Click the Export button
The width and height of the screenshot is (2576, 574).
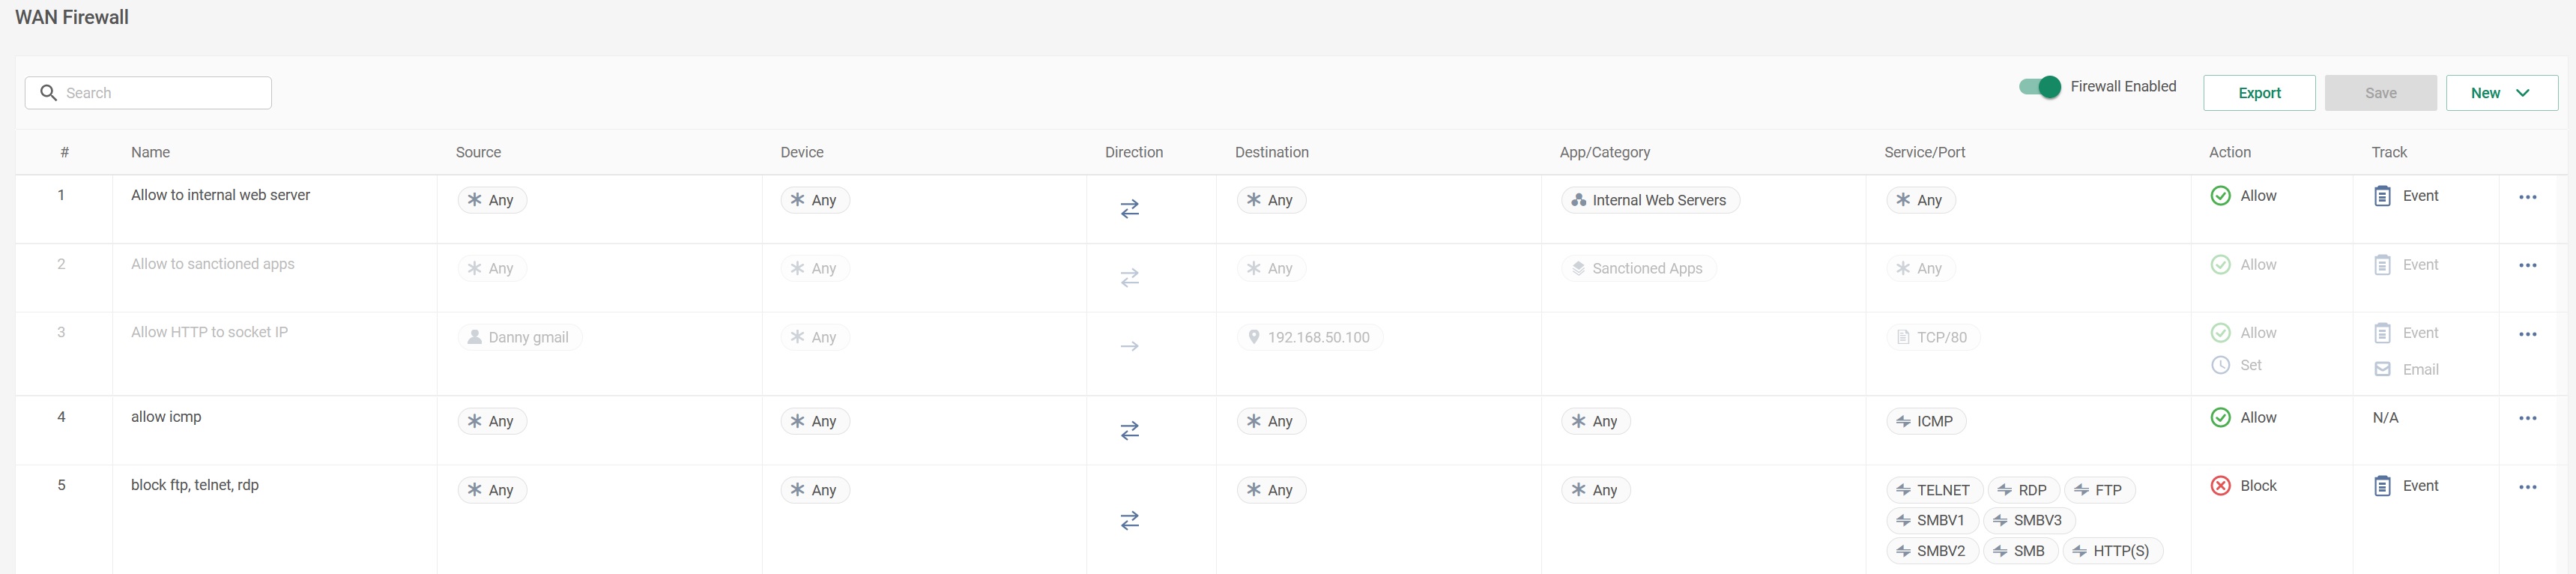point(2258,93)
